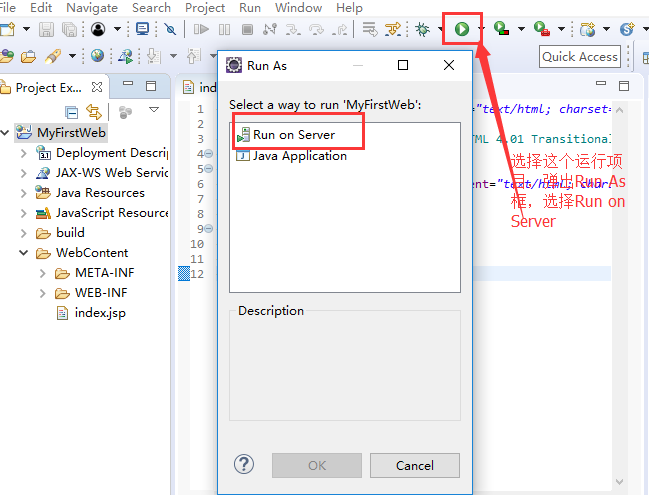Click the Open Web Browser globe icon

pyautogui.click(x=97, y=55)
